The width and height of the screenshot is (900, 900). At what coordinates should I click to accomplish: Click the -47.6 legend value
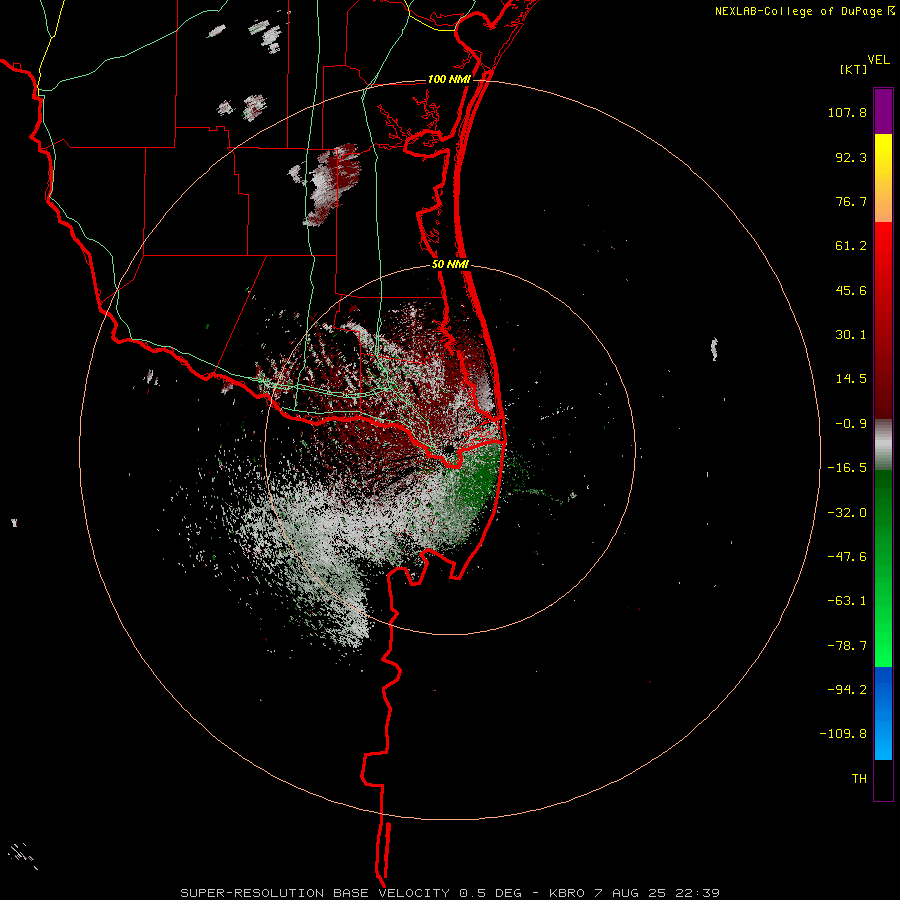[847, 557]
